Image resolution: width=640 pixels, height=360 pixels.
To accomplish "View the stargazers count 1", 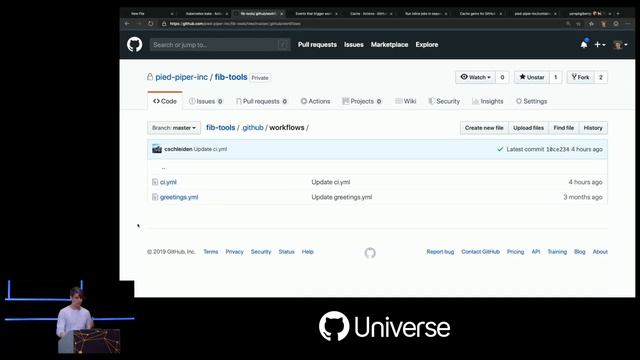I will (x=556, y=77).
